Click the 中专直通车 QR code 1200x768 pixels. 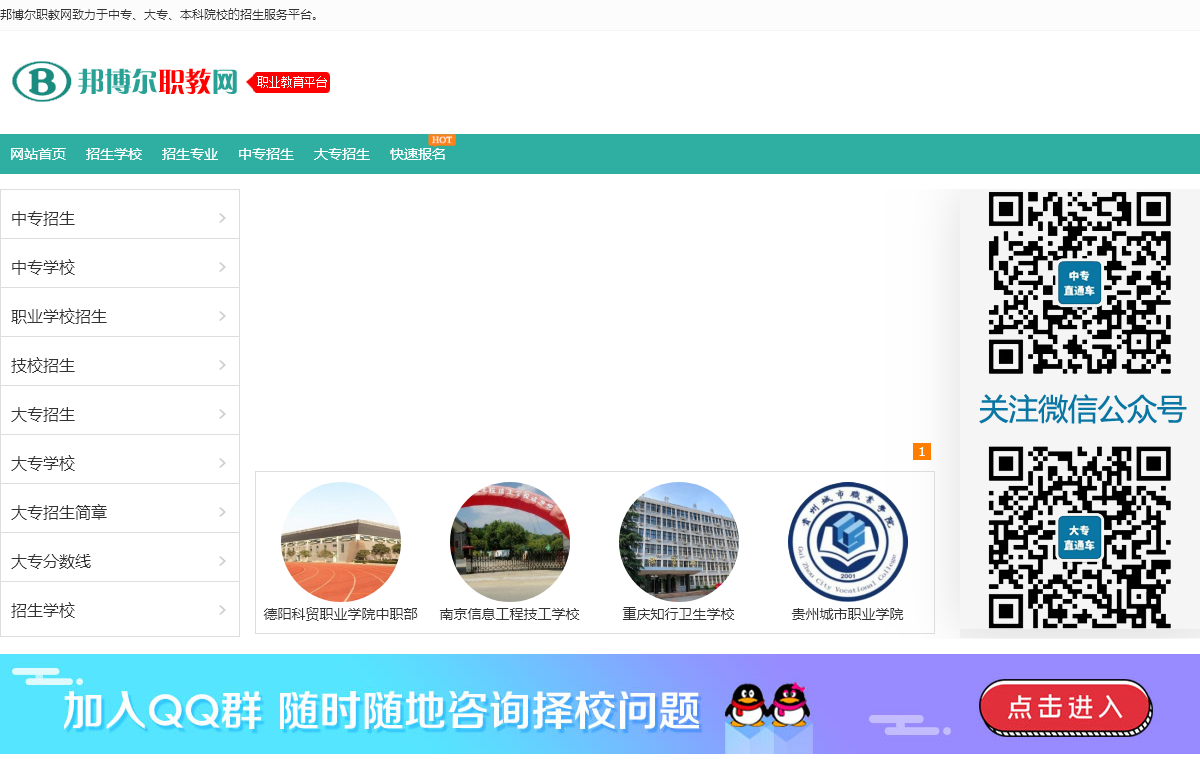coord(1079,283)
